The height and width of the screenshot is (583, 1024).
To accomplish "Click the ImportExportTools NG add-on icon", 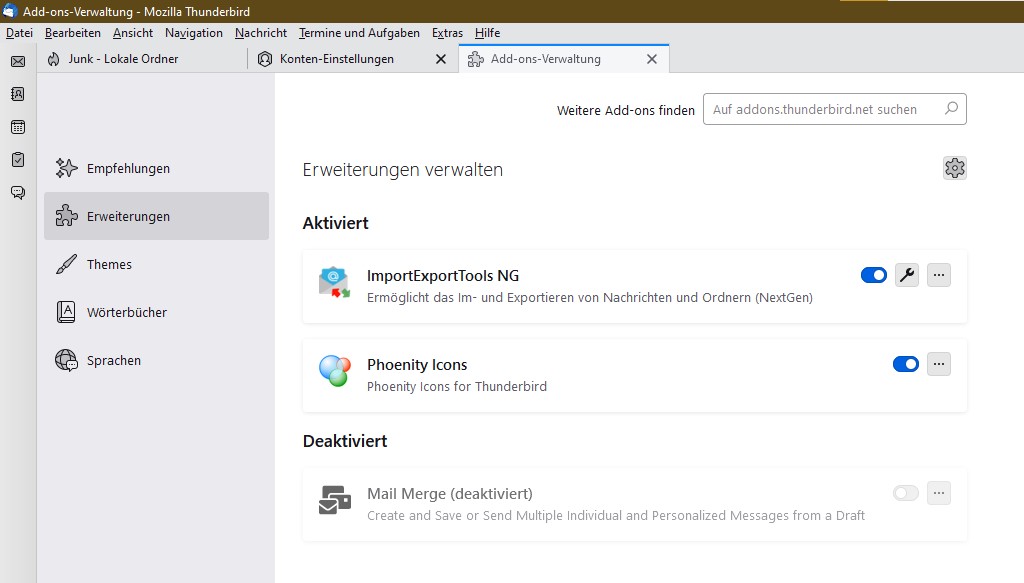I will click(334, 283).
